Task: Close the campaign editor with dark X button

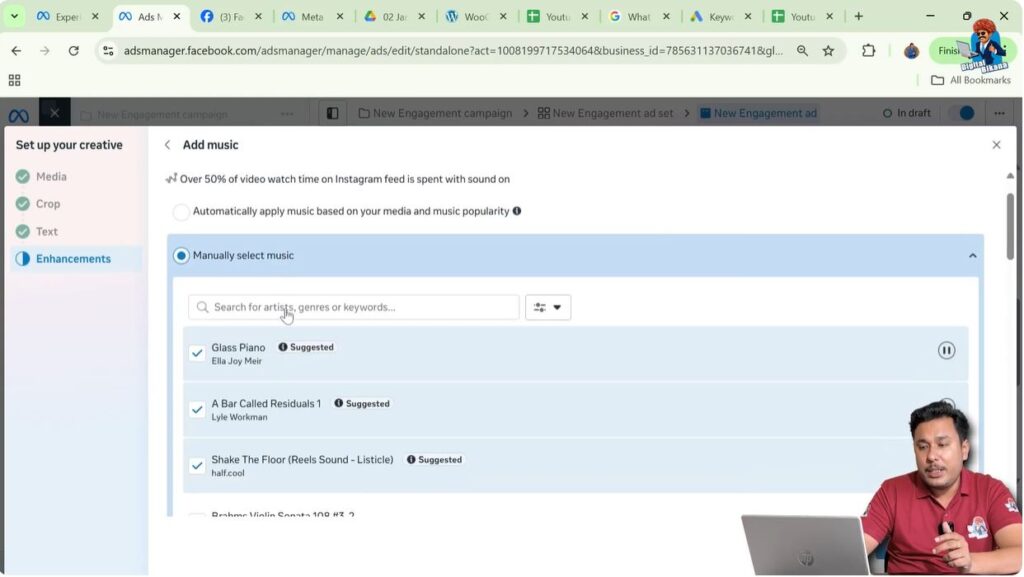Action: pyautogui.click(x=55, y=113)
